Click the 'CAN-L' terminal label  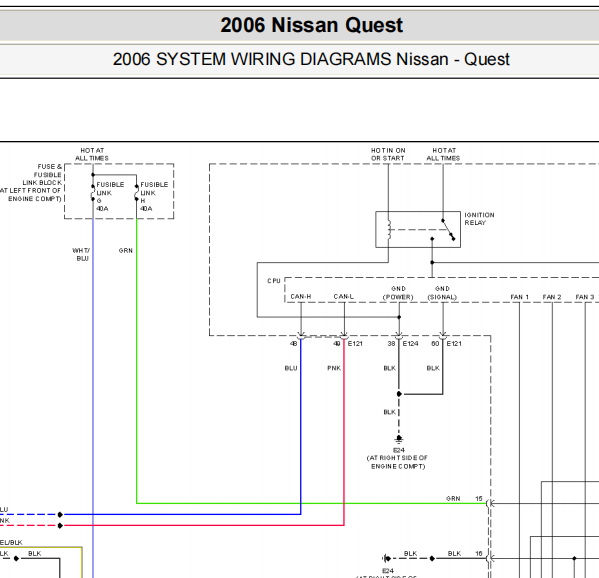343,296
